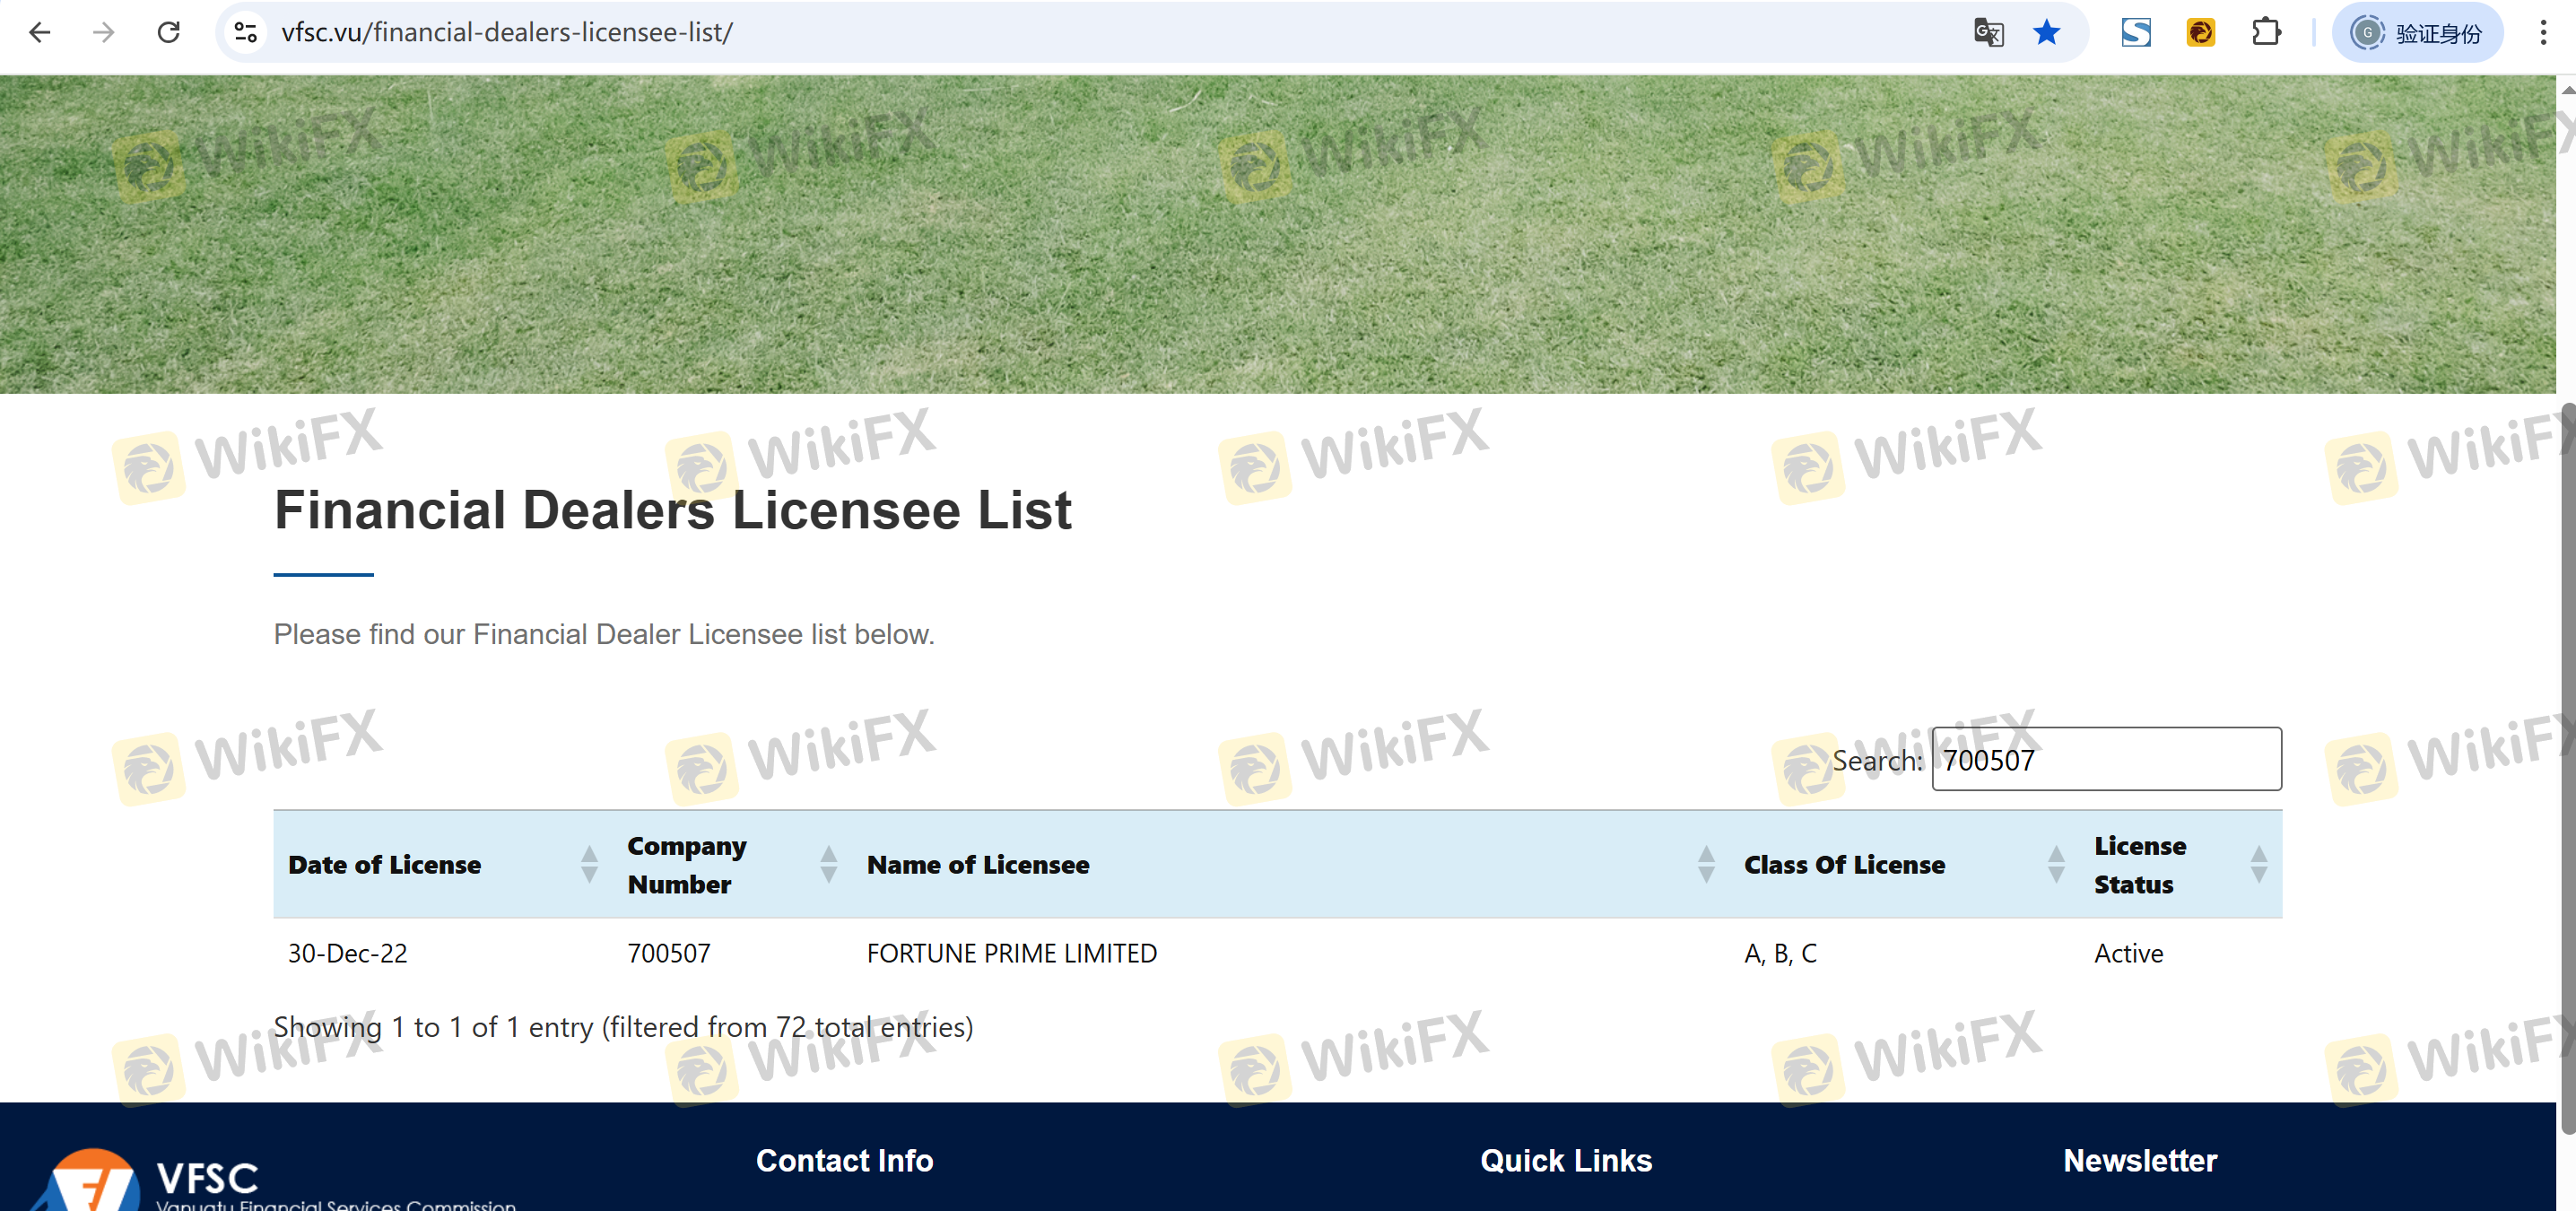Open Chrome three-dot menu

point(2542,32)
